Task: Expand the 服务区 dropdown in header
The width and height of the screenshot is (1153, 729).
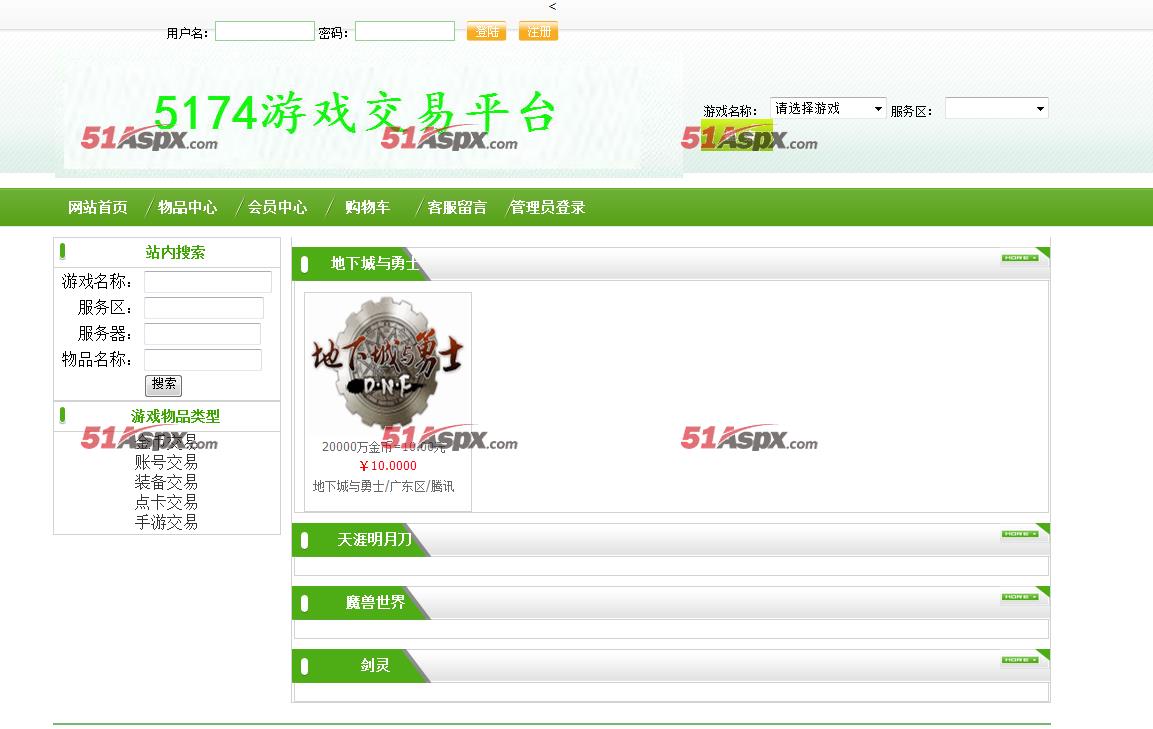Action: (996, 108)
